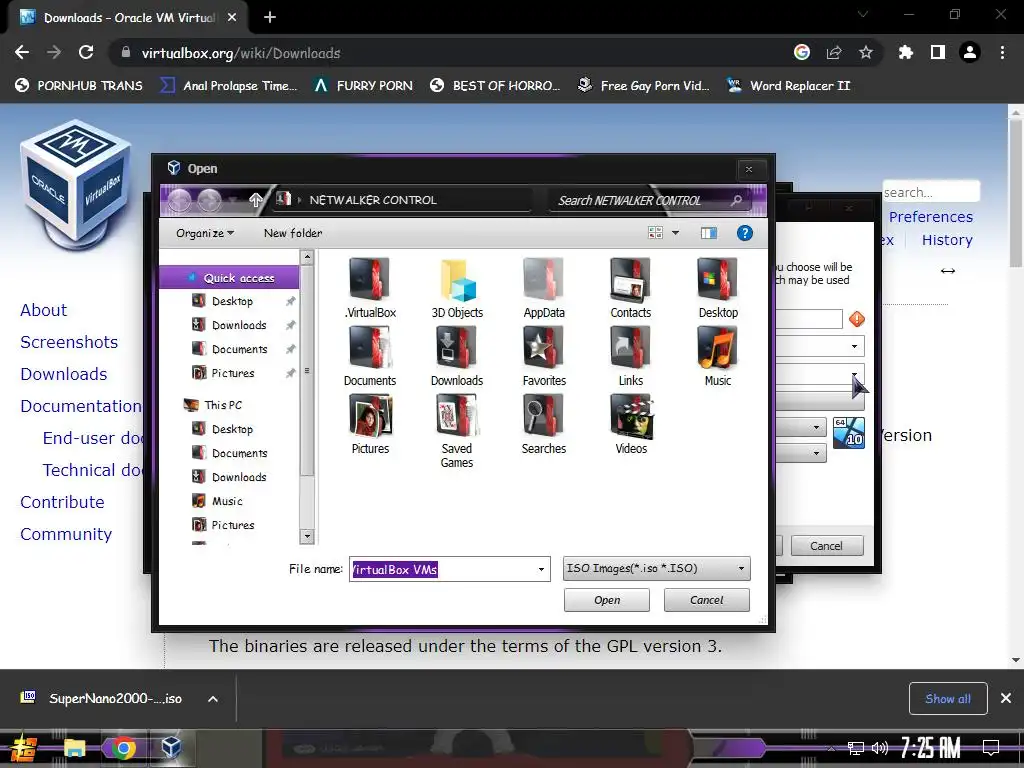Expand the recent locations dropdown arrow
1024x768 pixels.
click(x=234, y=200)
